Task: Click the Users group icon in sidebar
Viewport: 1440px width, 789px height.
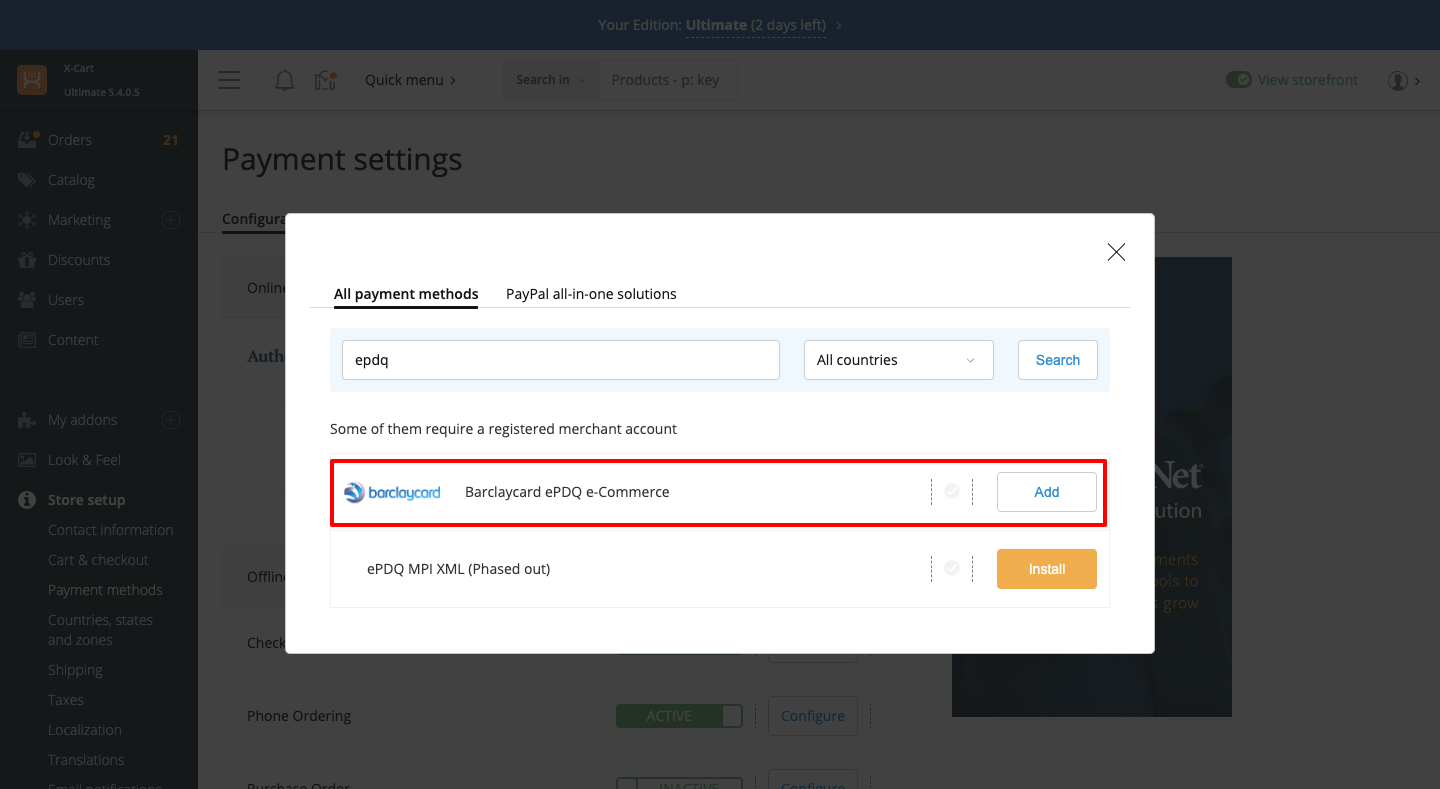Action: [28, 300]
